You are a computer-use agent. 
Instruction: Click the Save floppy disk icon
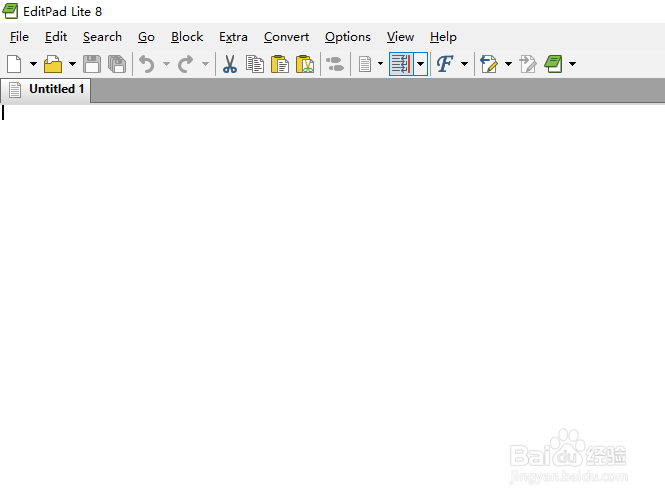[x=92, y=64]
